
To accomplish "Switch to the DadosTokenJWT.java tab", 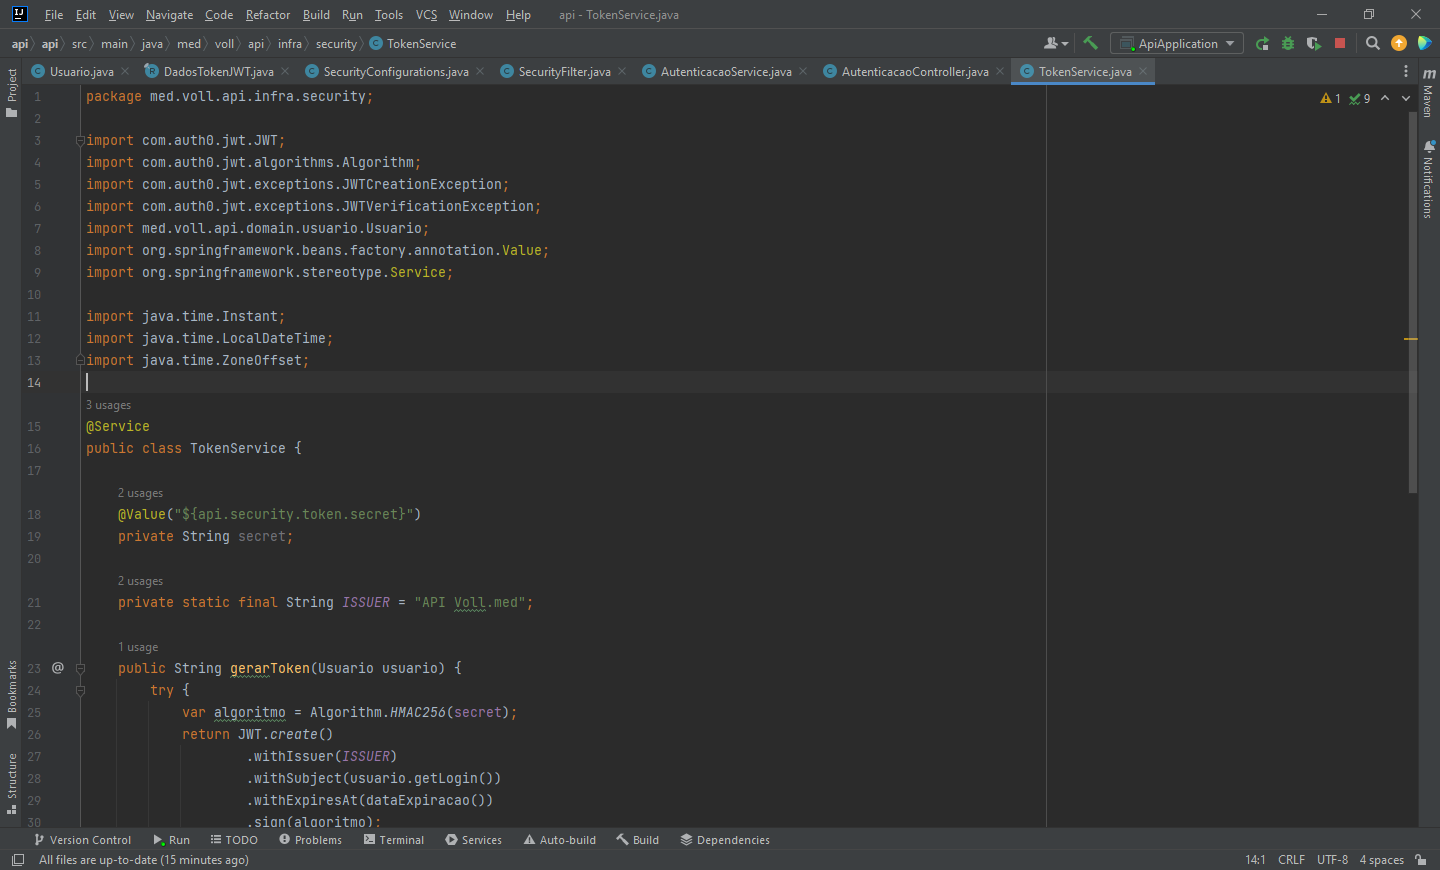I will pyautogui.click(x=218, y=71).
